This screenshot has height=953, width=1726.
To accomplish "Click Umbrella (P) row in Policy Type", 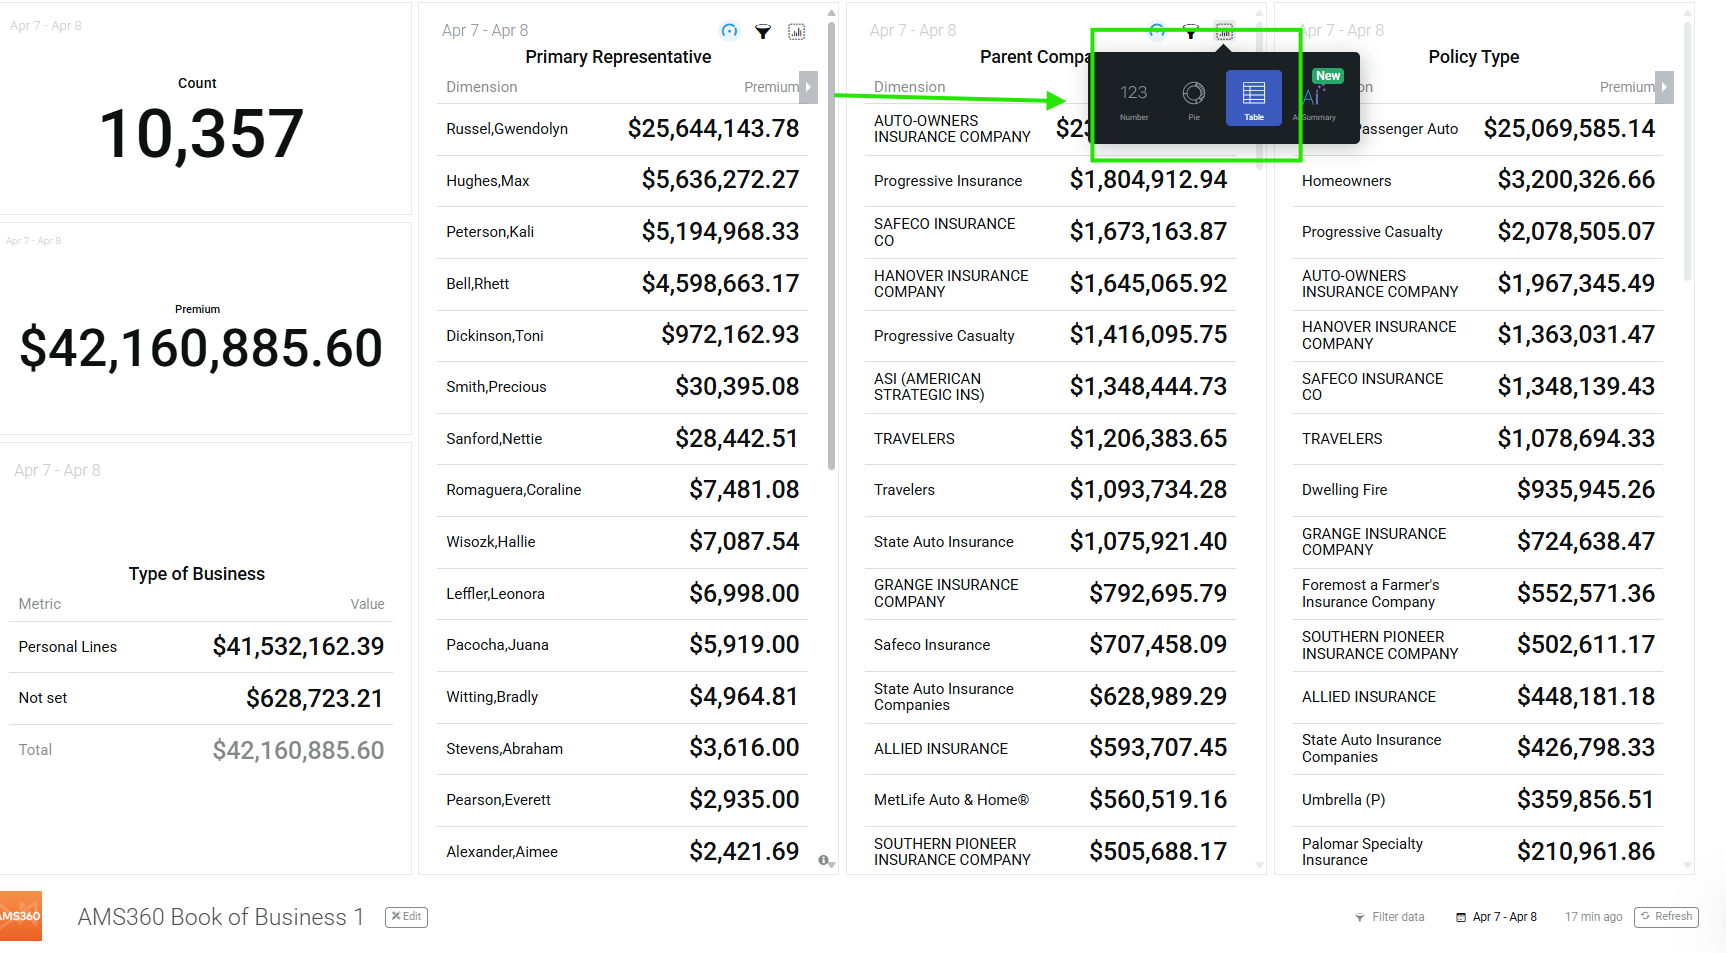I will coord(1478,800).
